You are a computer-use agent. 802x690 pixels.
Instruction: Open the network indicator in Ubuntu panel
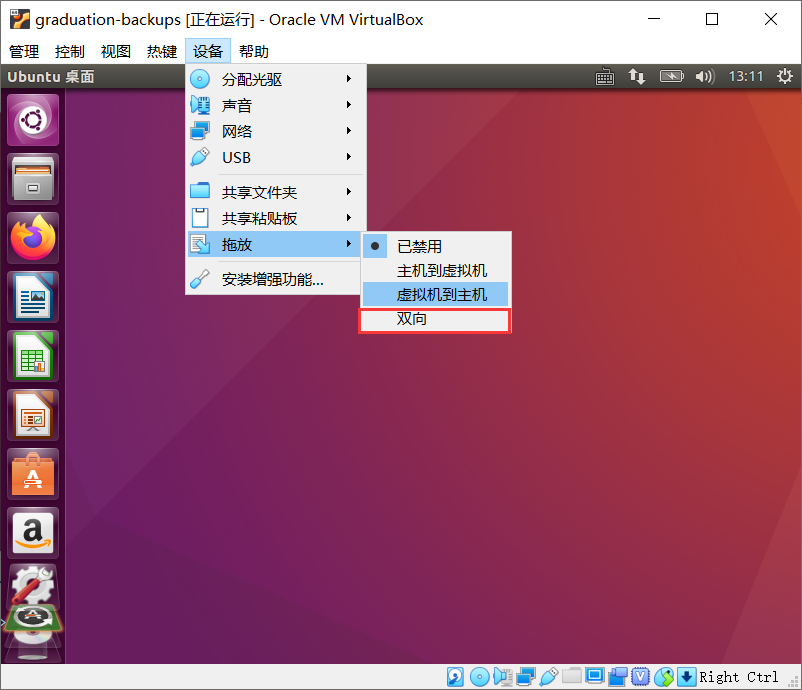pos(637,77)
